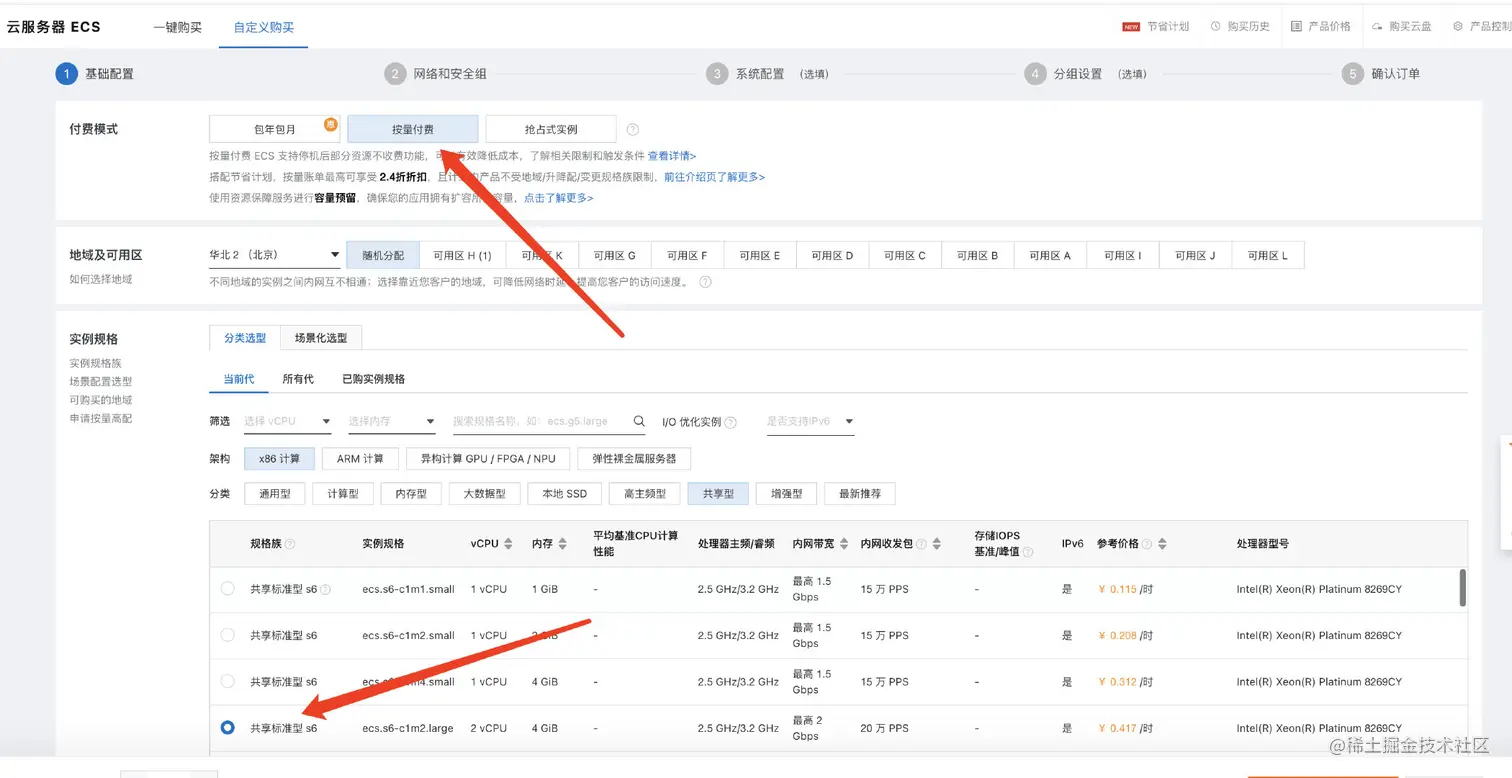Select ARM 计算 architecture
This screenshot has width=1512, height=778.
coord(360,459)
